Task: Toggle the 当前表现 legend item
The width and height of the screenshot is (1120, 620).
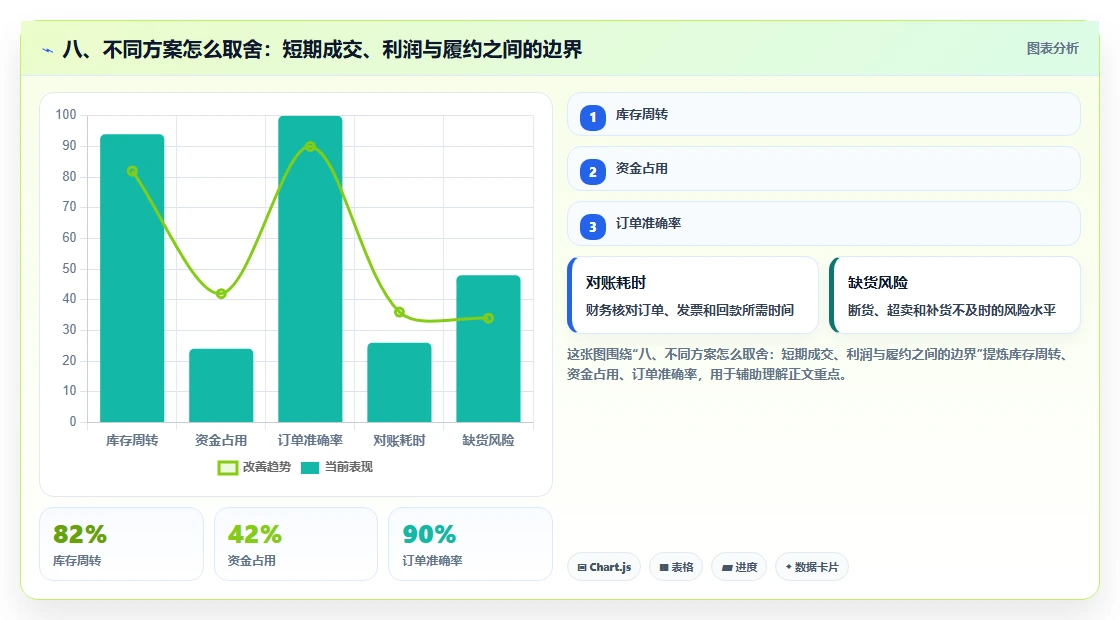Action: tap(336, 467)
